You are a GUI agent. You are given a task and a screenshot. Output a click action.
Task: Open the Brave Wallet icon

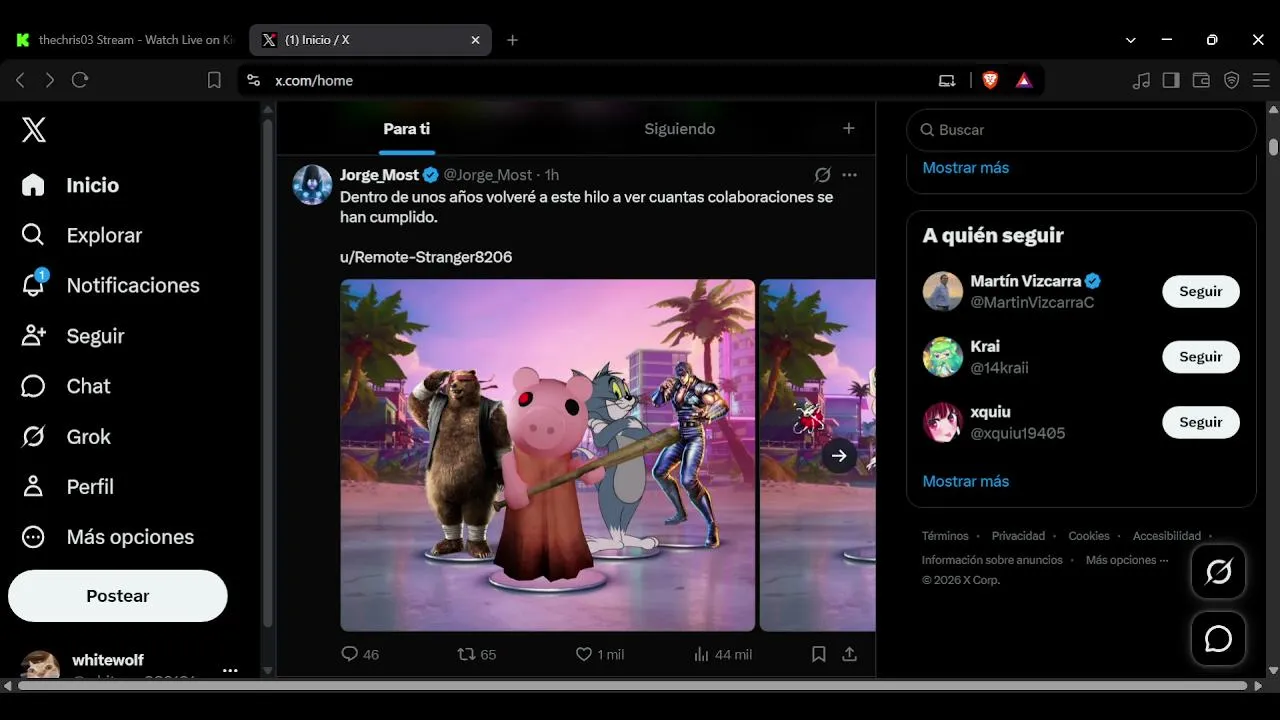1201,80
